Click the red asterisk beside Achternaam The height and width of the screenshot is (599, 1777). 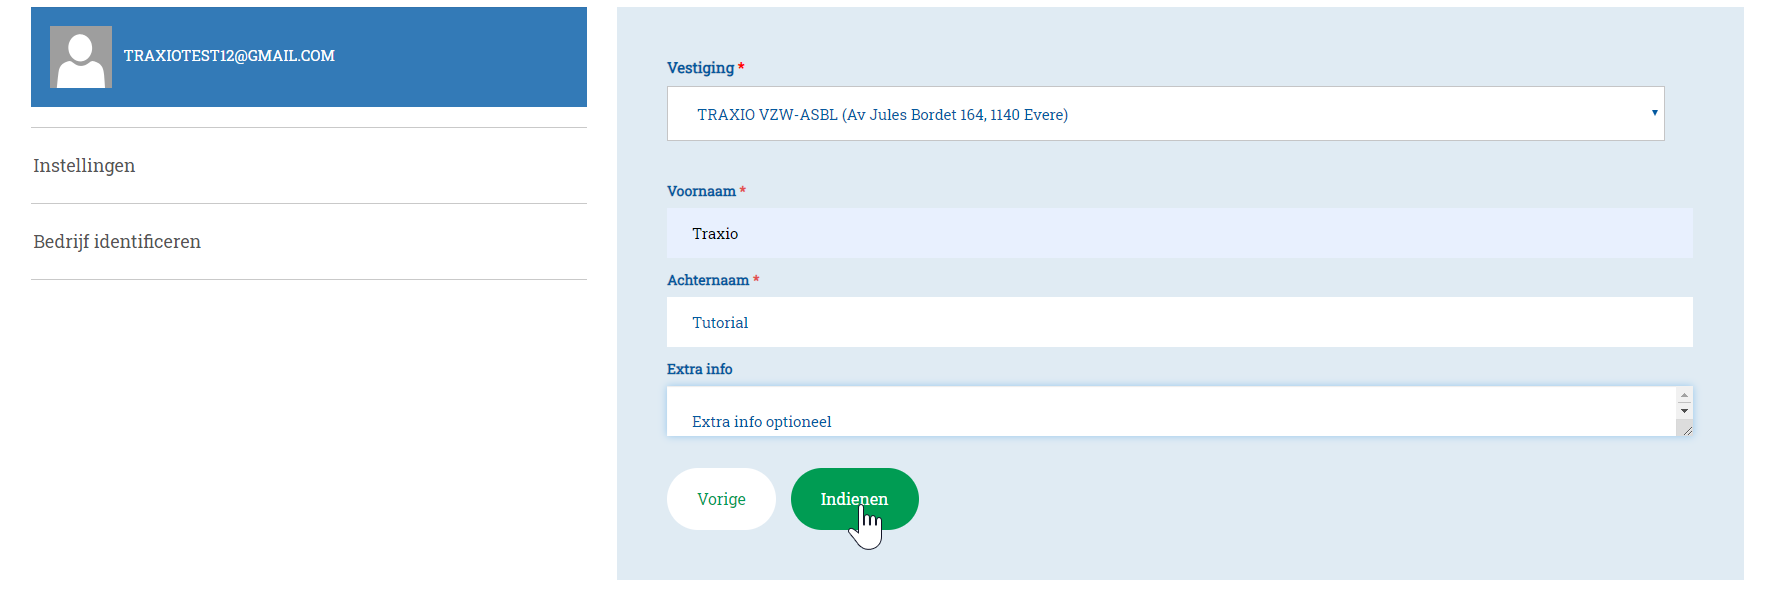coord(756,279)
